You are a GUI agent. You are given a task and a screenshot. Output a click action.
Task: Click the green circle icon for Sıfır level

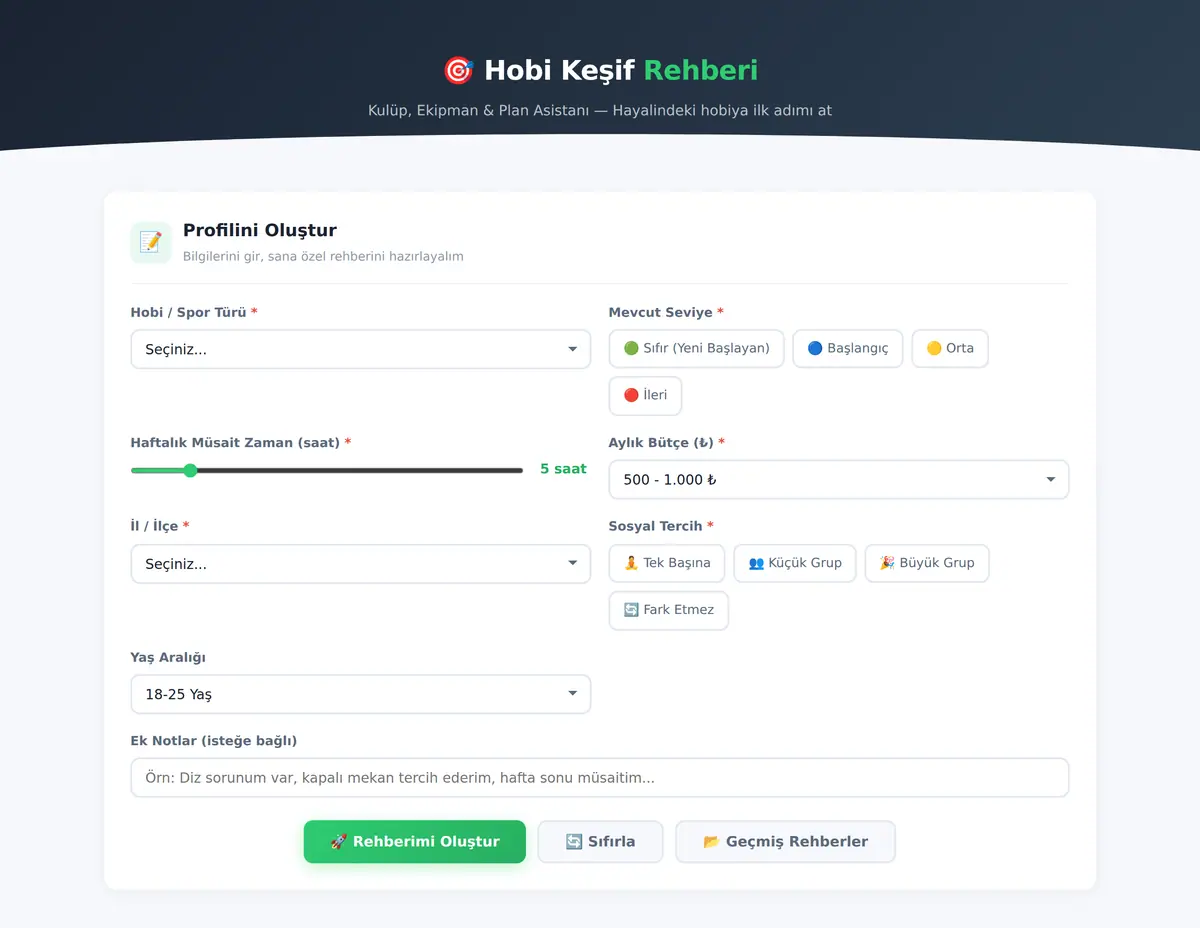pos(631,349)
